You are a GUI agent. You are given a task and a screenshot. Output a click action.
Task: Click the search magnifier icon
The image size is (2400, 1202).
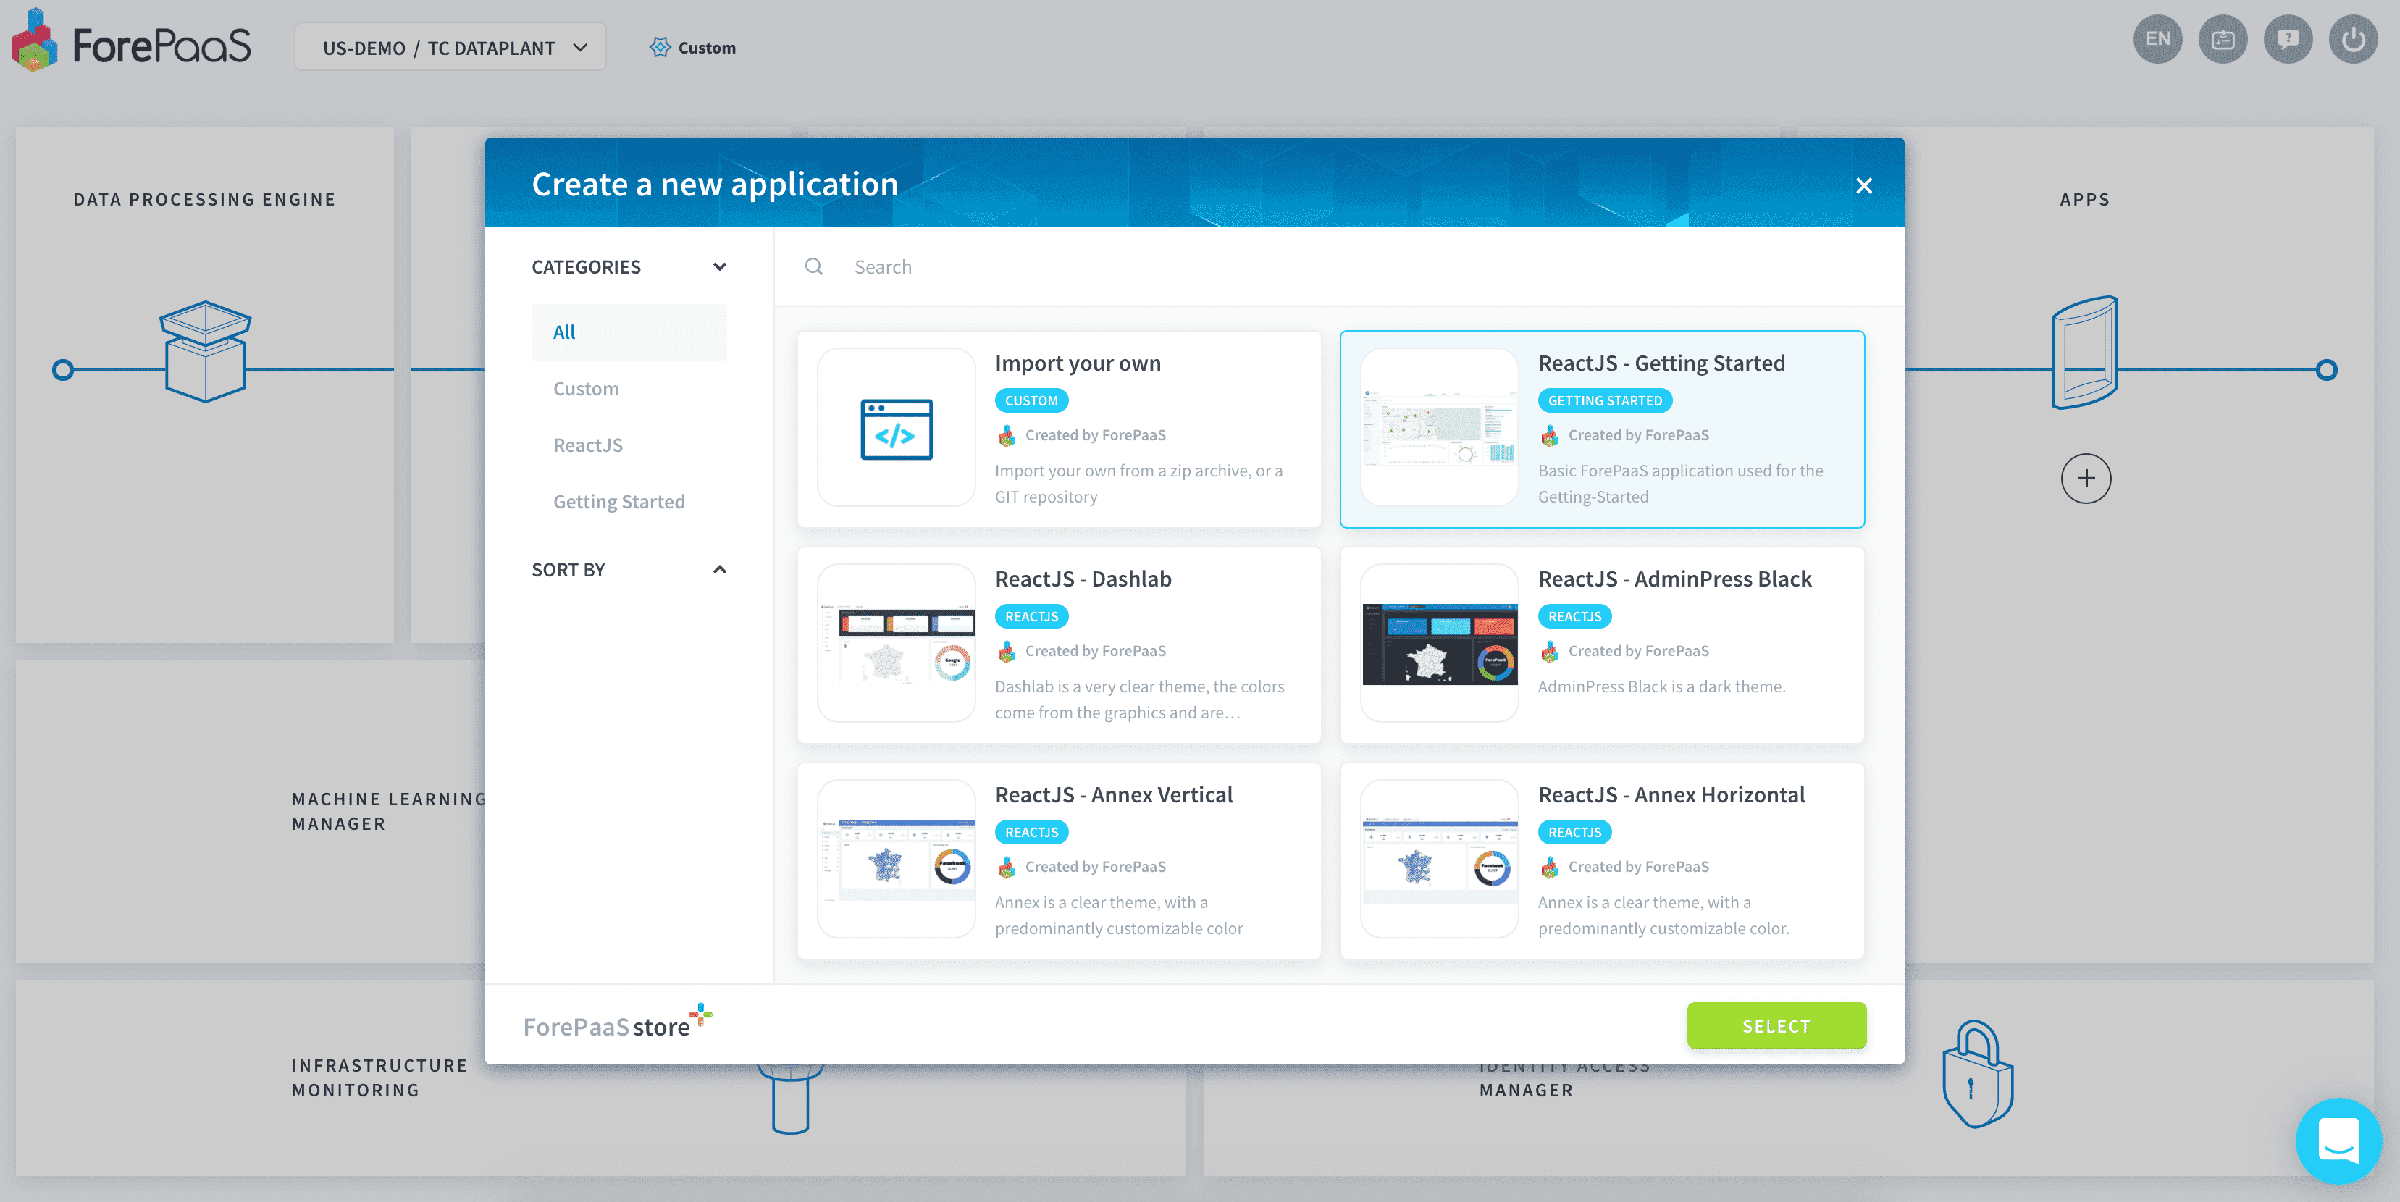(814, 267)
